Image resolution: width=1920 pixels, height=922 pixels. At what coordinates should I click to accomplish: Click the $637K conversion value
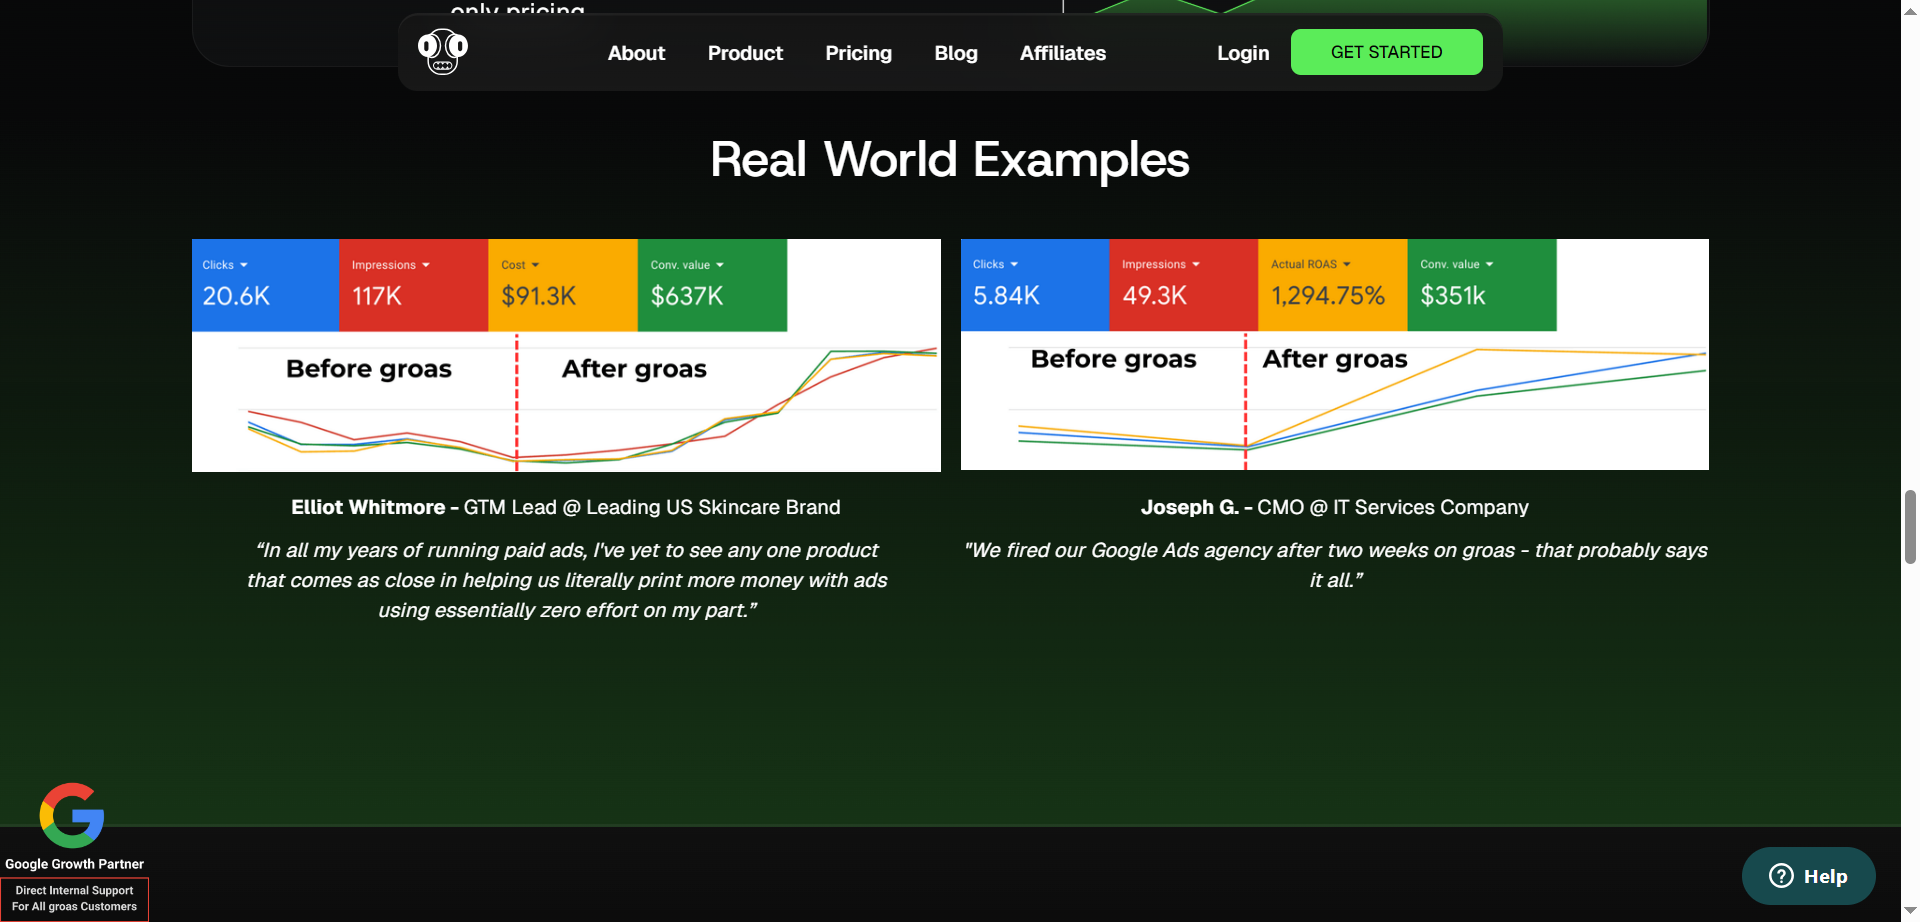[x=687, y=296]
